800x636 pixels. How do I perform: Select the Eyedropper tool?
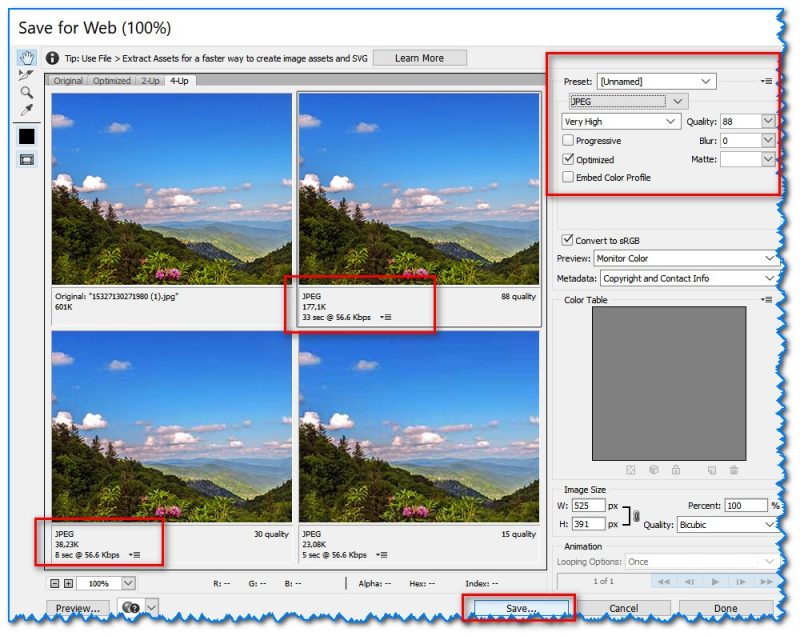tap(26, 109)
